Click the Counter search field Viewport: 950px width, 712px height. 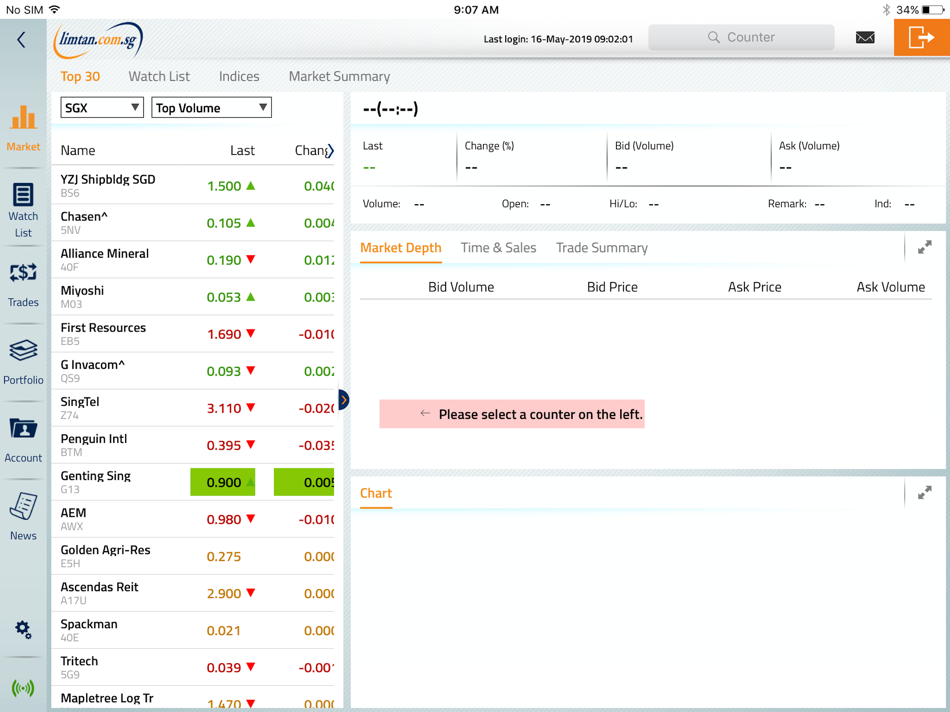[x=741, y=38]
